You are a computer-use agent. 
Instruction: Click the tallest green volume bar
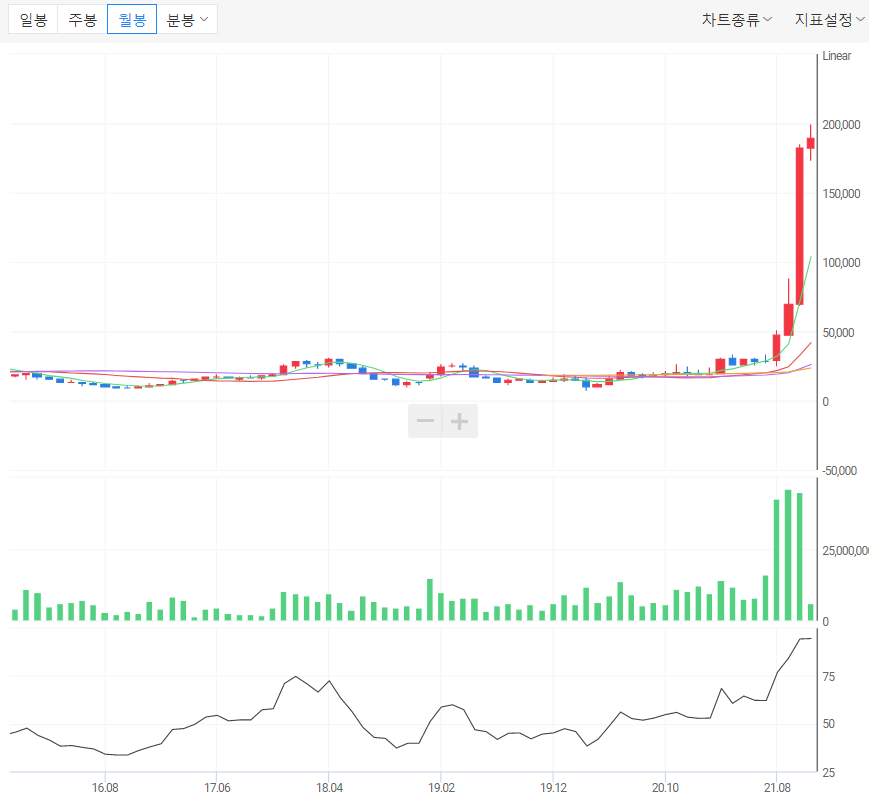788,555
